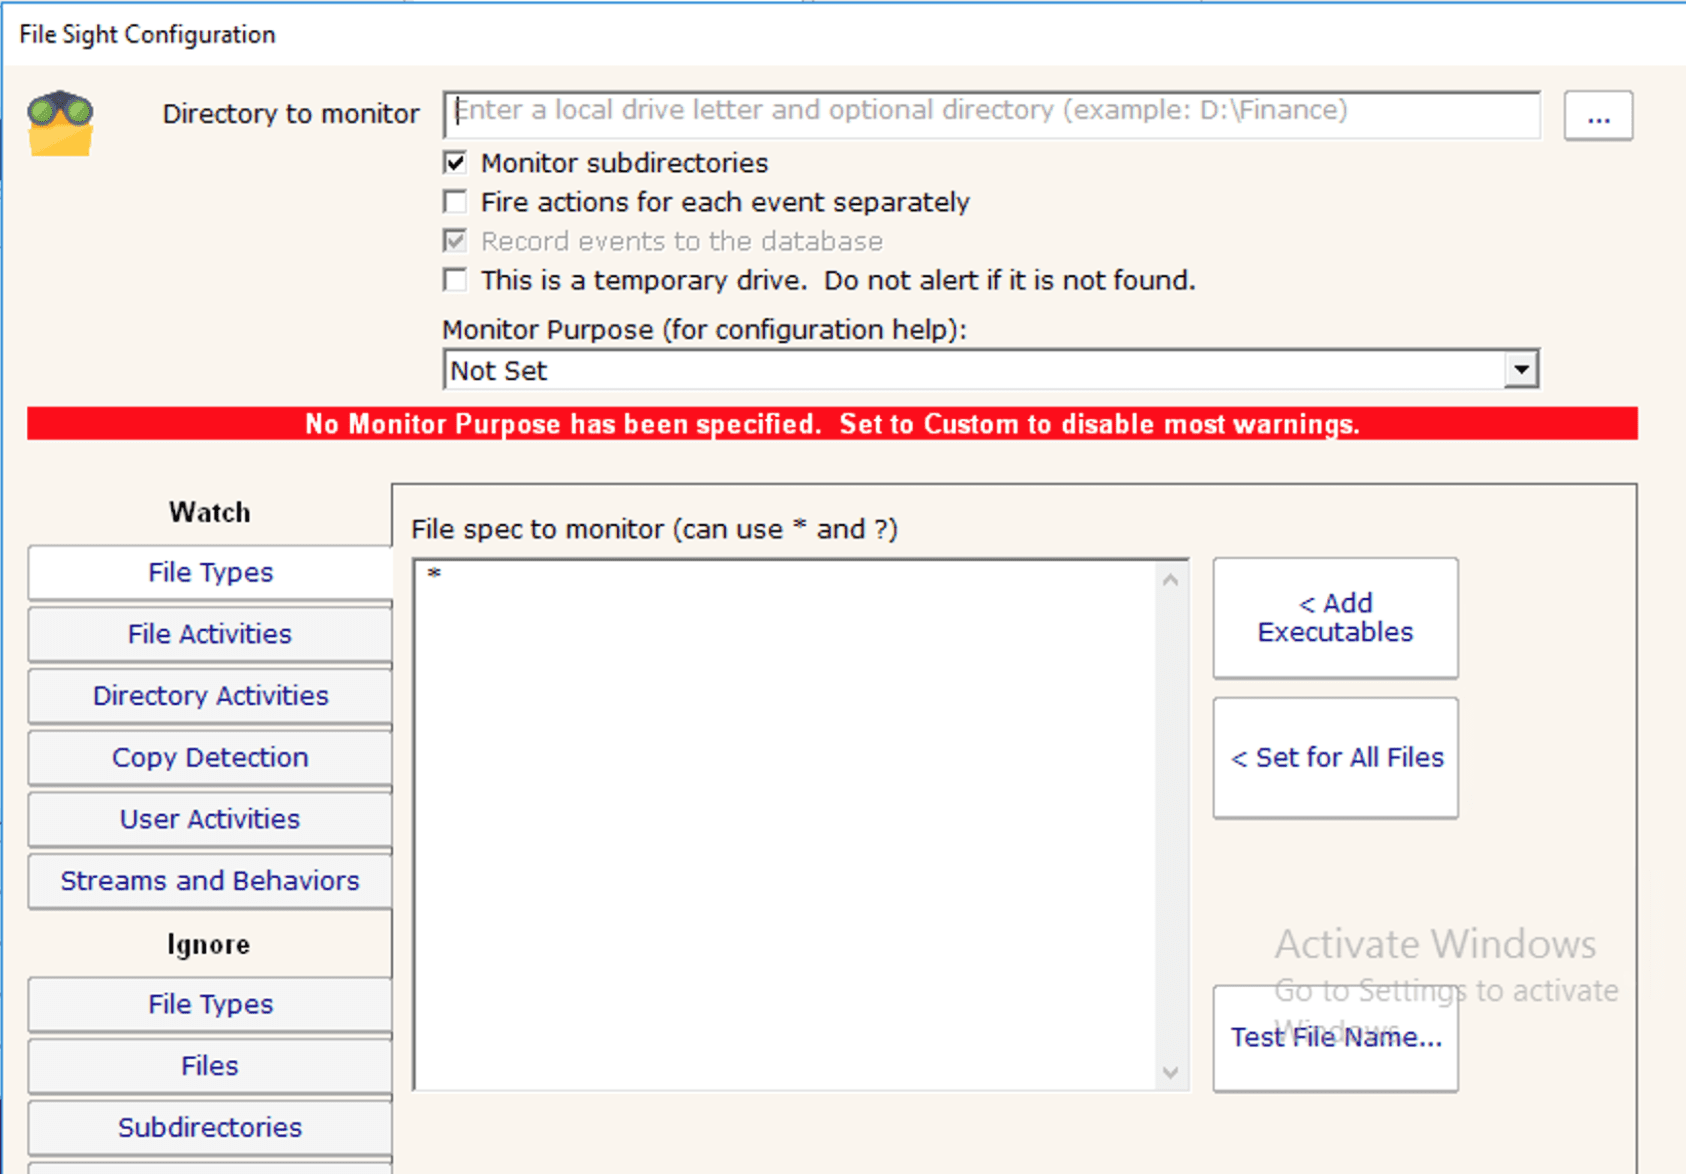
Task: Click the Monitor Purpose dropdown arrow
Action: point(1520,370)
